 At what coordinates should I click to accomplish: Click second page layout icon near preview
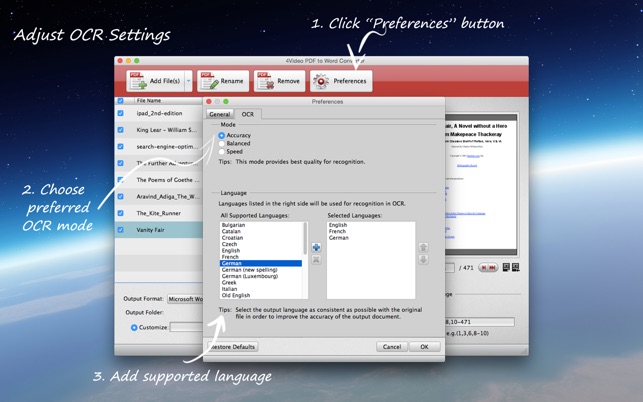coord(515,267)
